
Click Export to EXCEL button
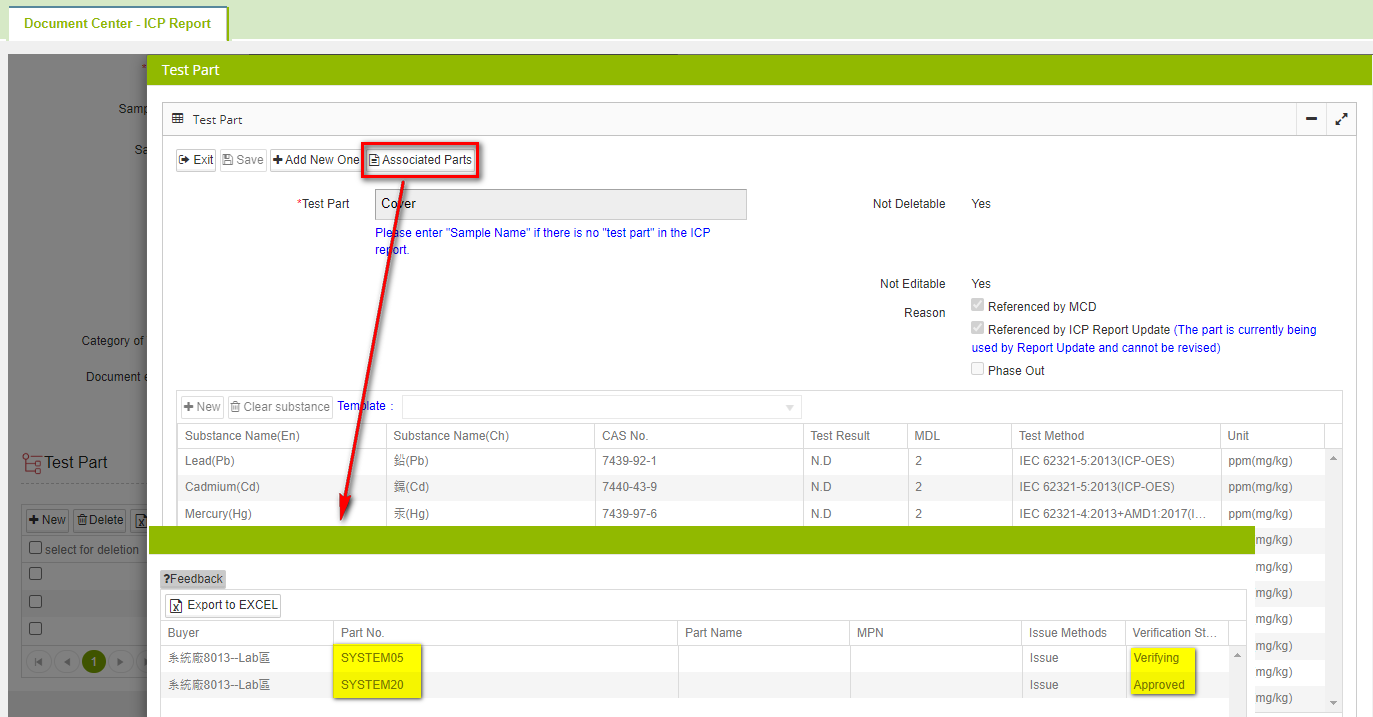(223, 605)
